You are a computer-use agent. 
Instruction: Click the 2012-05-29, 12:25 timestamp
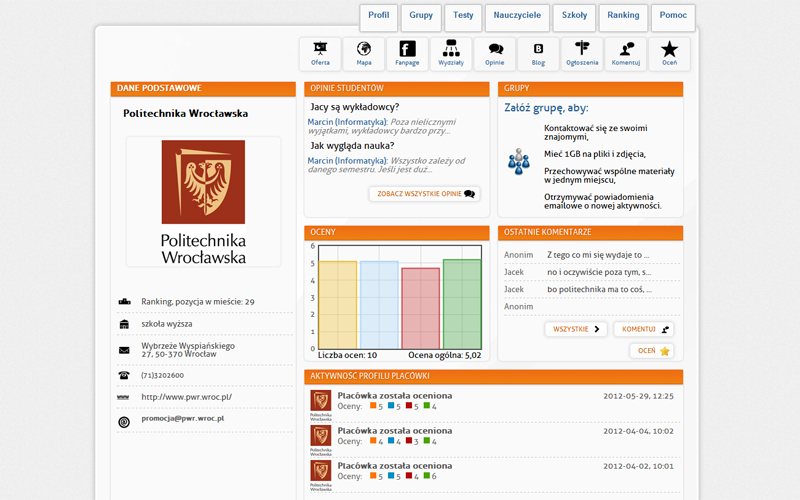[x=638, y=396]
